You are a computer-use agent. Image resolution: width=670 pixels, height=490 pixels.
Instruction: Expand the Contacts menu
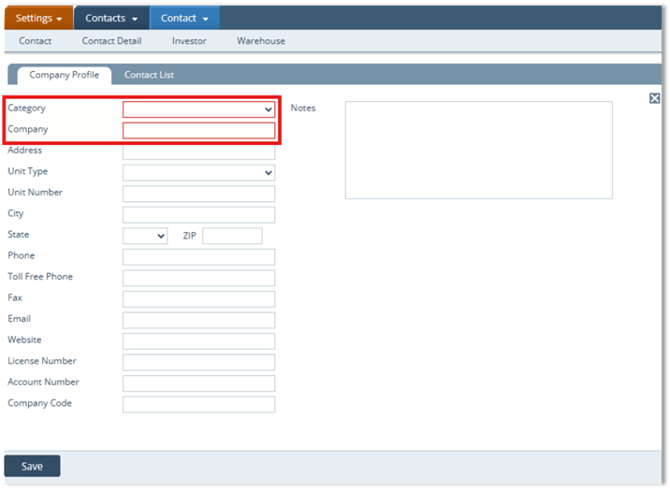point(110,18)
